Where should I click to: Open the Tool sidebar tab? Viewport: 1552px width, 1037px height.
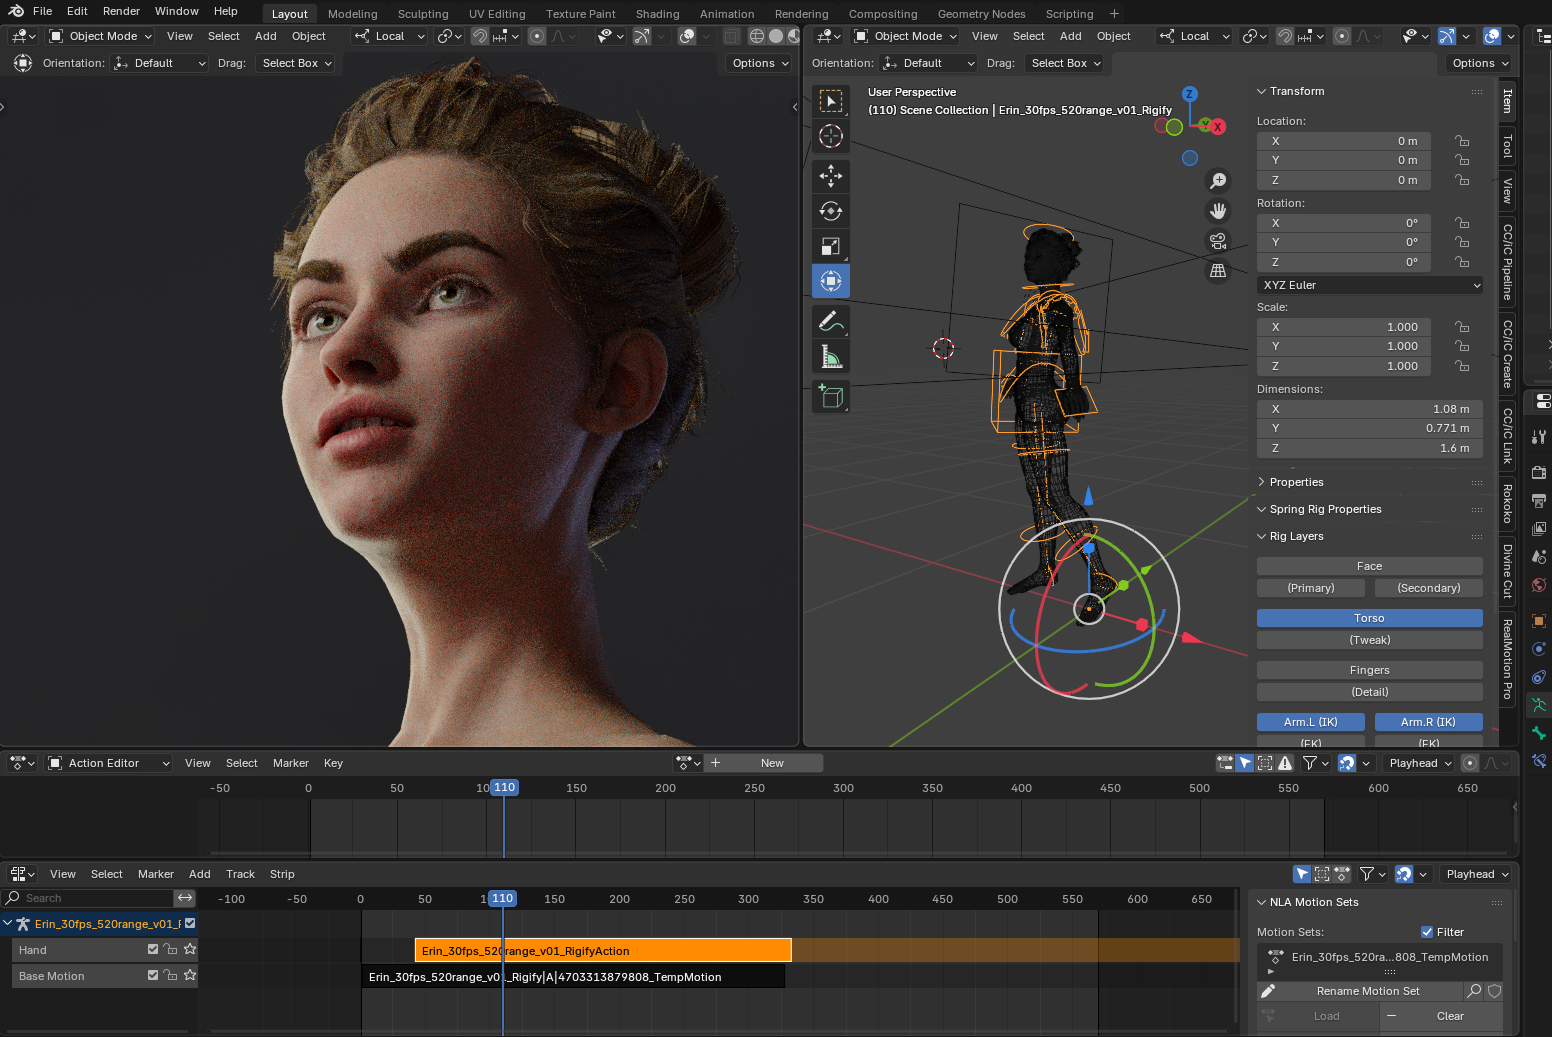point(1507,147)
